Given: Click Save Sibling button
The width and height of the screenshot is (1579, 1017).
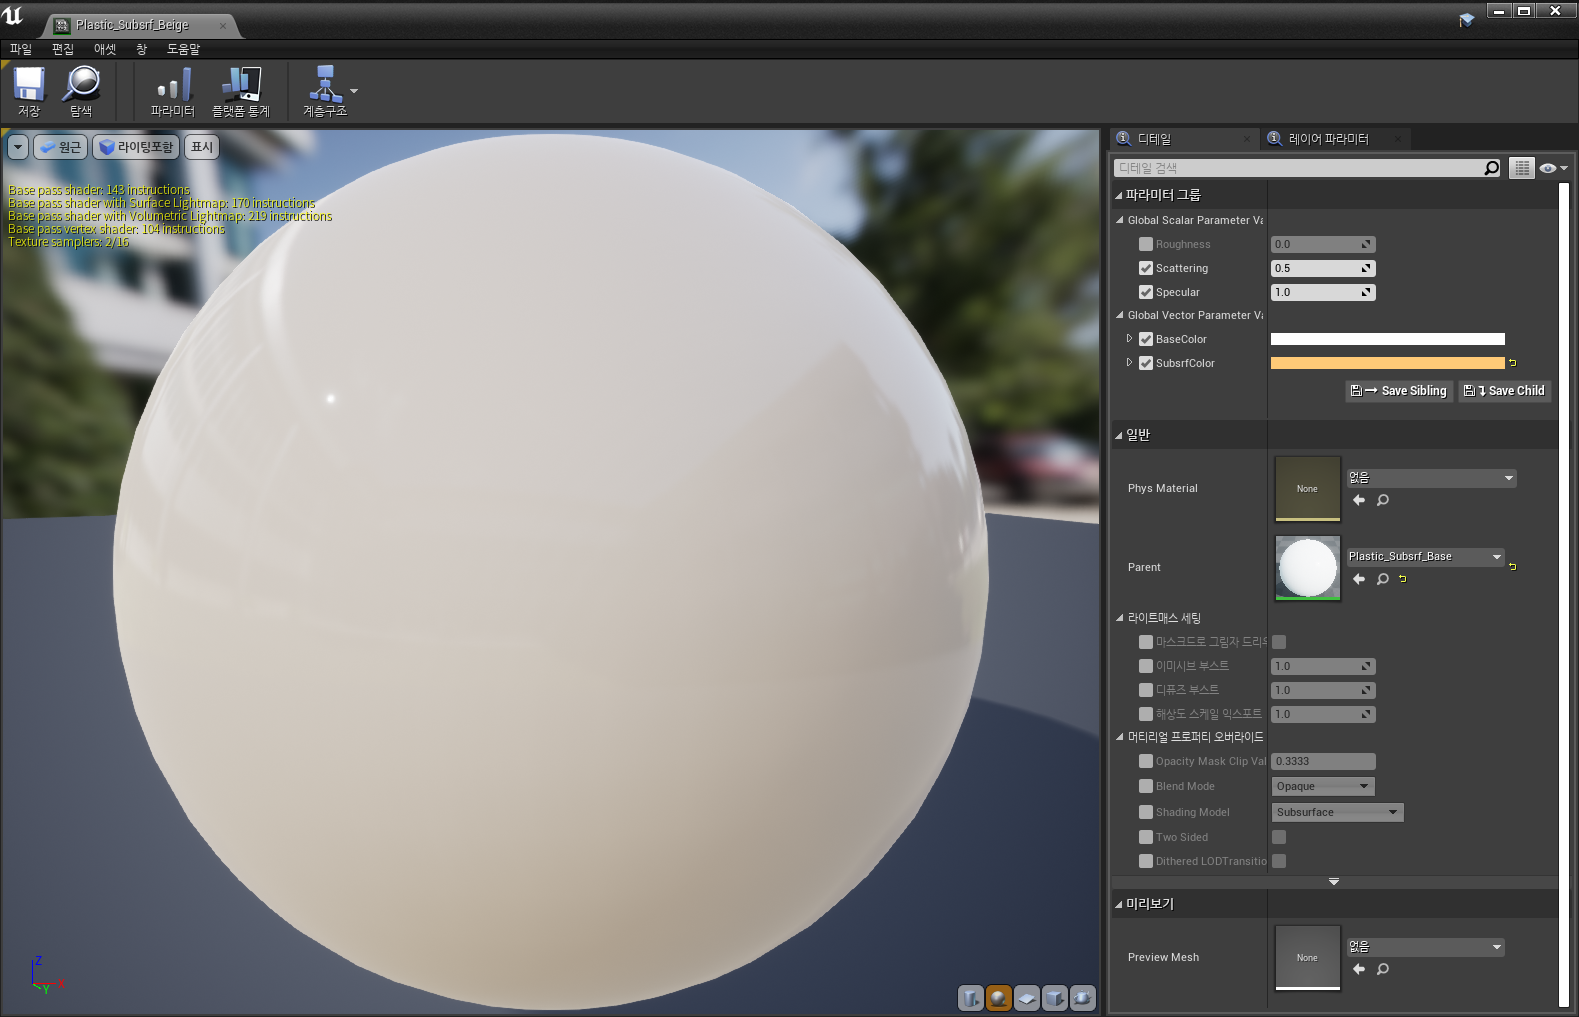Looking at the screenshot, I should (1398, 391).
